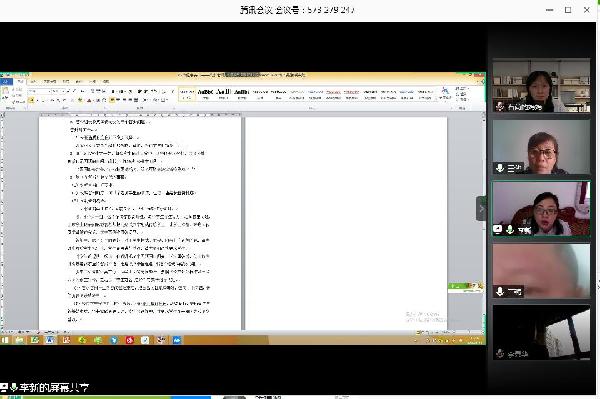The height and width of the screenshot is (399, 600).
Task: Select the top participant video thumbnail
Action: pos(541,85)
